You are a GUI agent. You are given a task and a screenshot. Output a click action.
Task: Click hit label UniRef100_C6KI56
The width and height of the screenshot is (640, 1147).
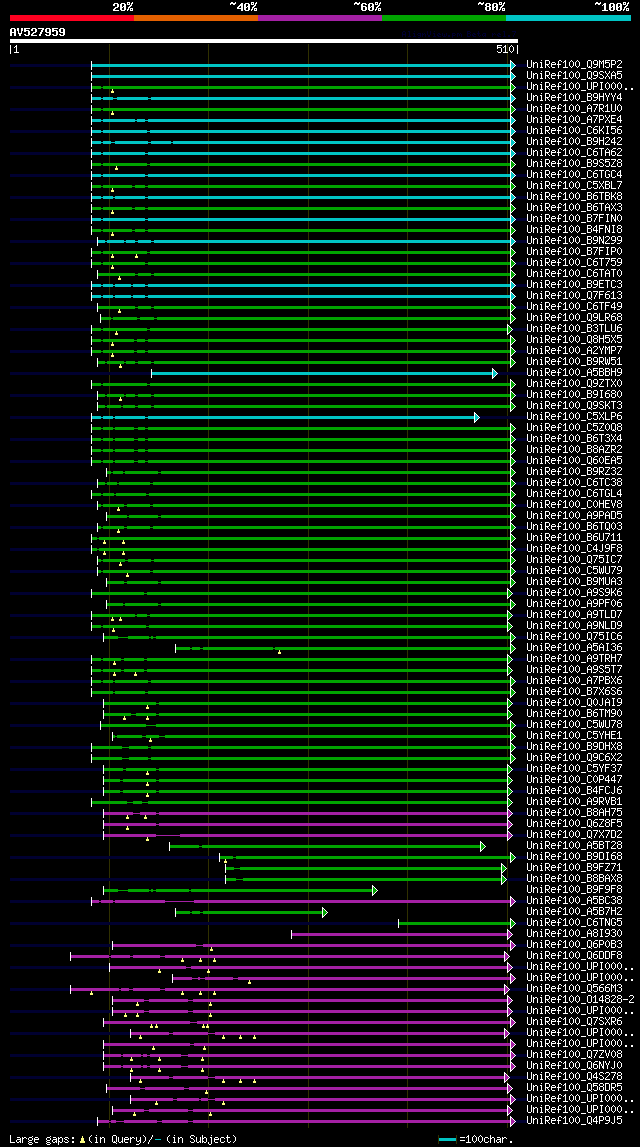[574, 130]
